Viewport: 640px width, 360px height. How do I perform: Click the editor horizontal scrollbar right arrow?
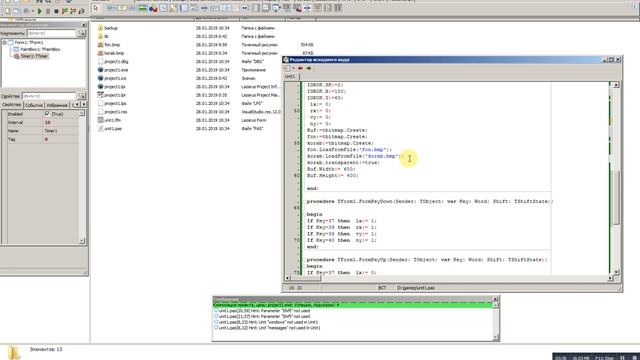[x=611, y=278]
